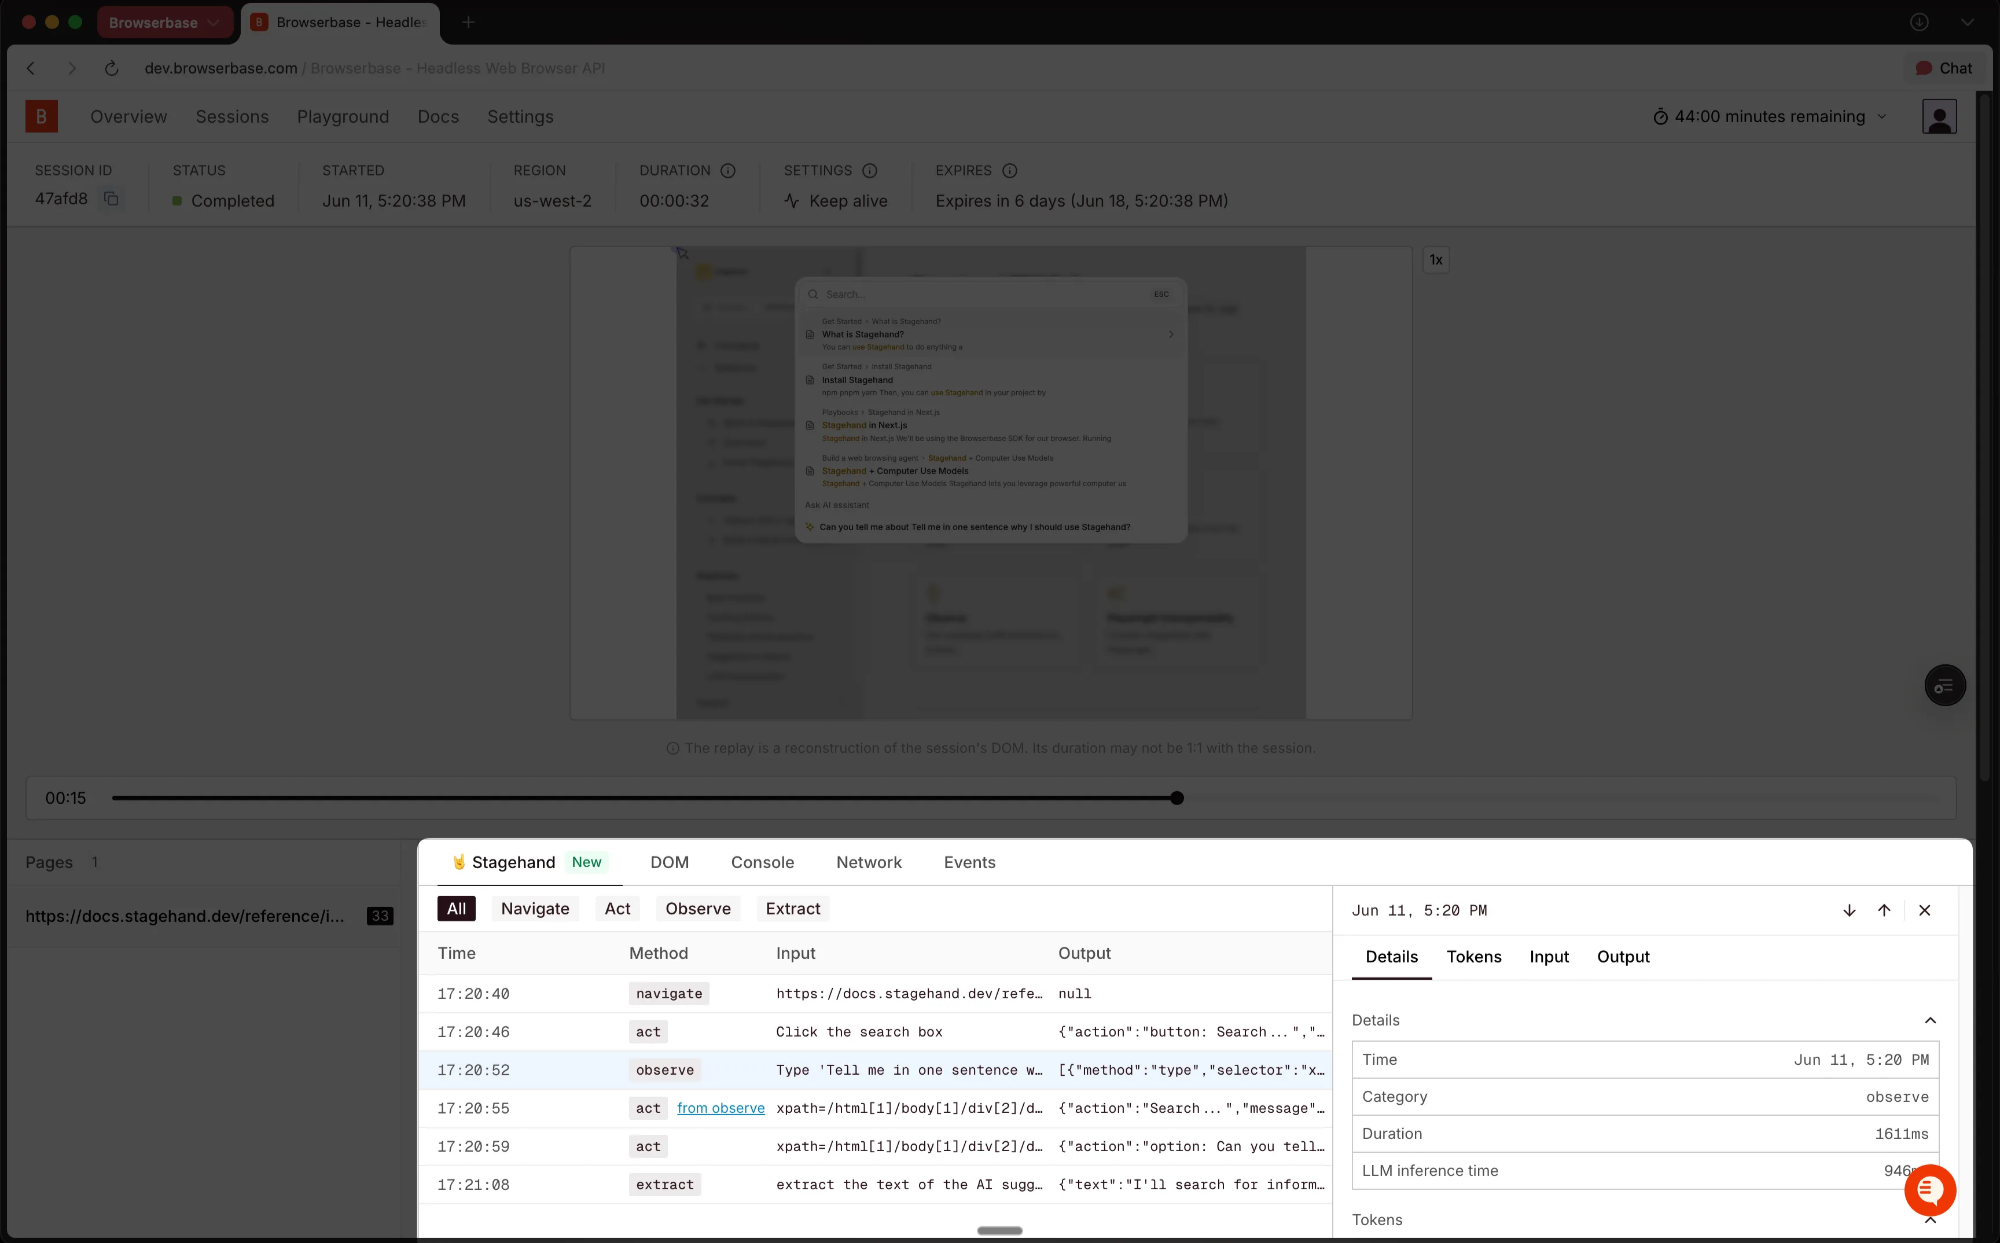Open the Chat panel

click(x=1943, y=68)
